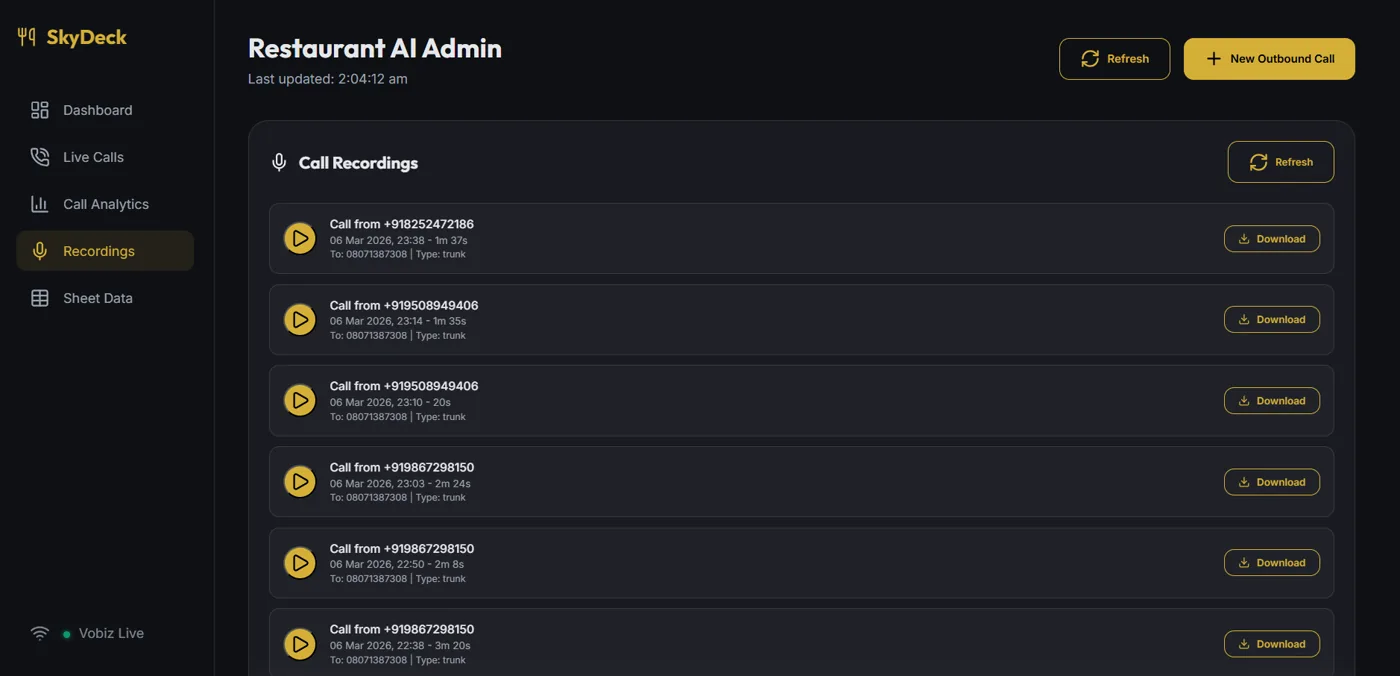Viewport: 1400px width, 676px height.
Task: Download the 22:38 call recording
Action: 1272,644
